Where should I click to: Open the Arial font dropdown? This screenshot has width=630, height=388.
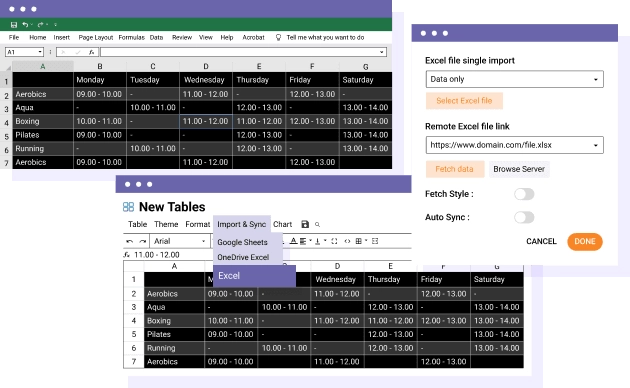click(179, 241)
